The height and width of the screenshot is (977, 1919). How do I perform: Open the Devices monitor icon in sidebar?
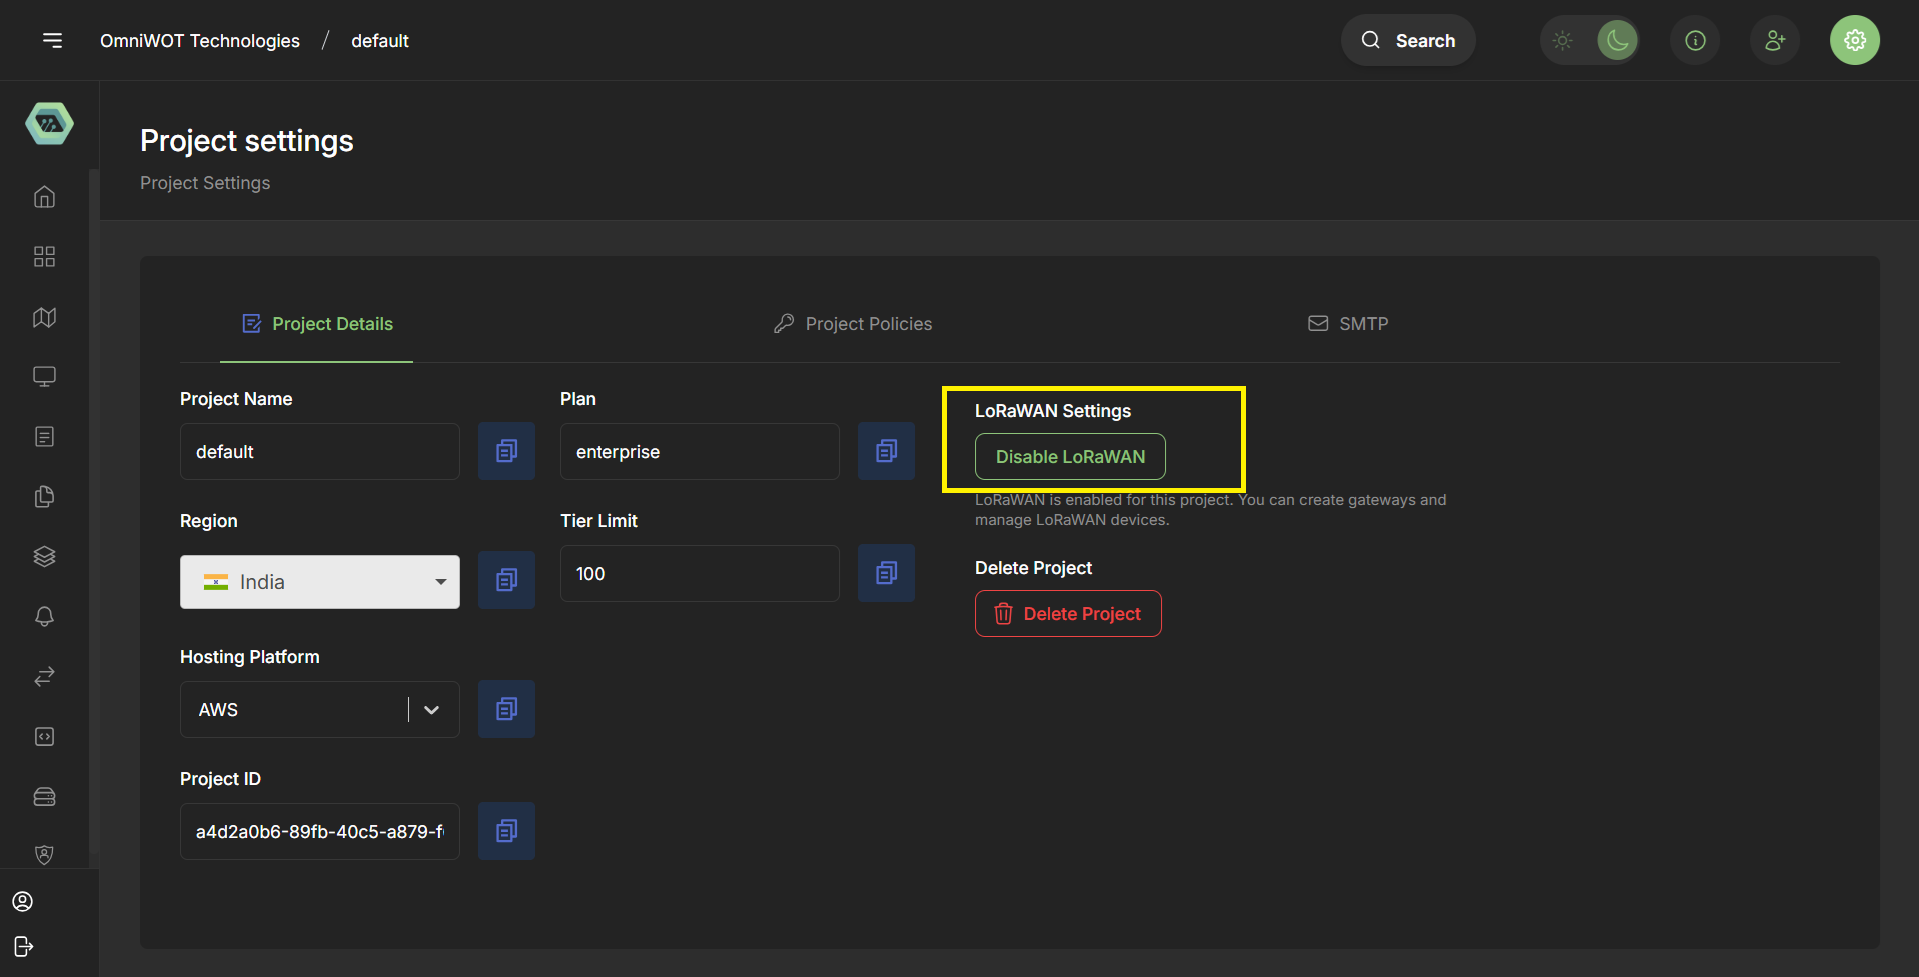coord(44,377)
